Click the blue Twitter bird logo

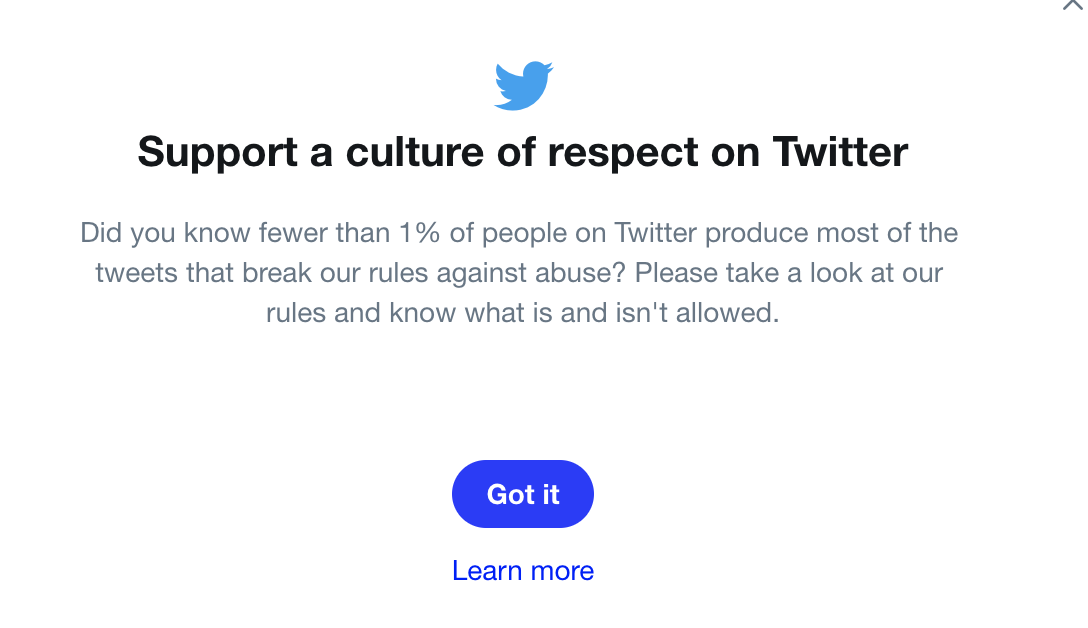pos(523,86)
